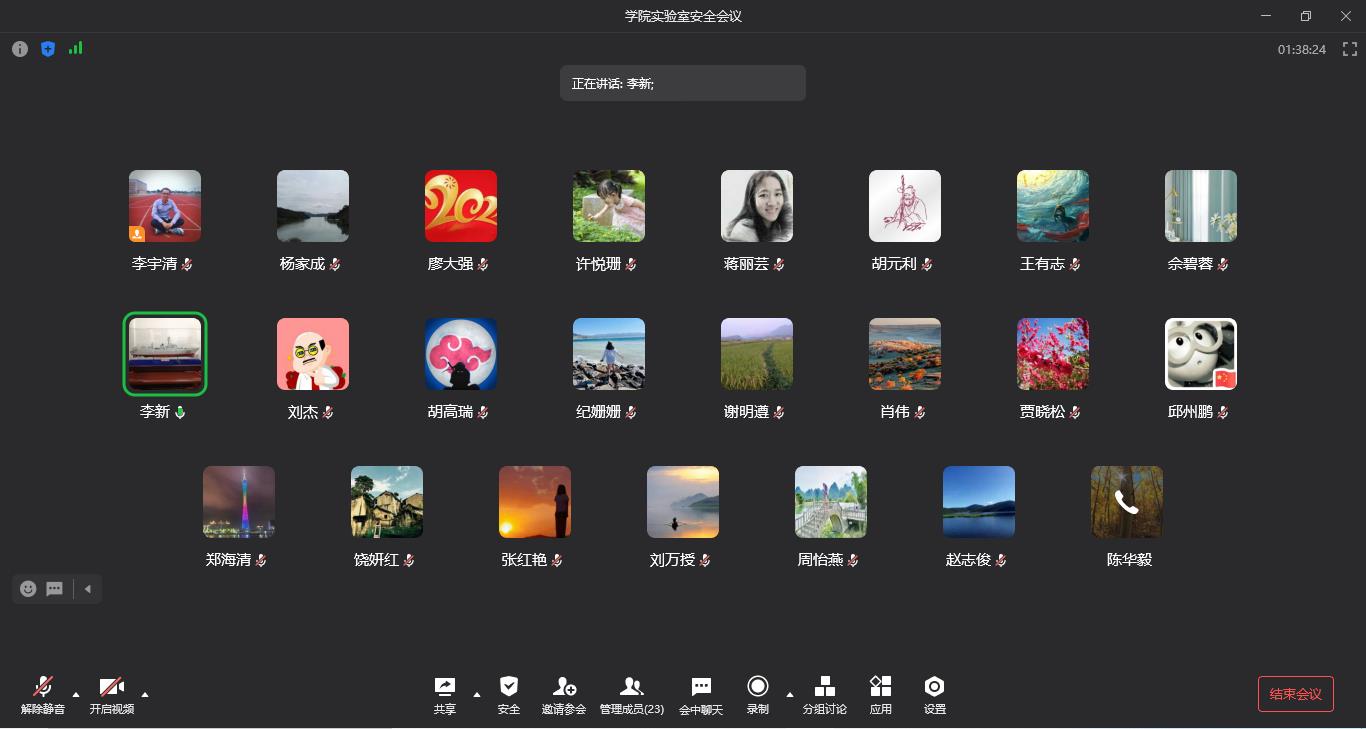Expand video options arrow
The height and width of the screenshot is (729, 1366).
(145, 694)
